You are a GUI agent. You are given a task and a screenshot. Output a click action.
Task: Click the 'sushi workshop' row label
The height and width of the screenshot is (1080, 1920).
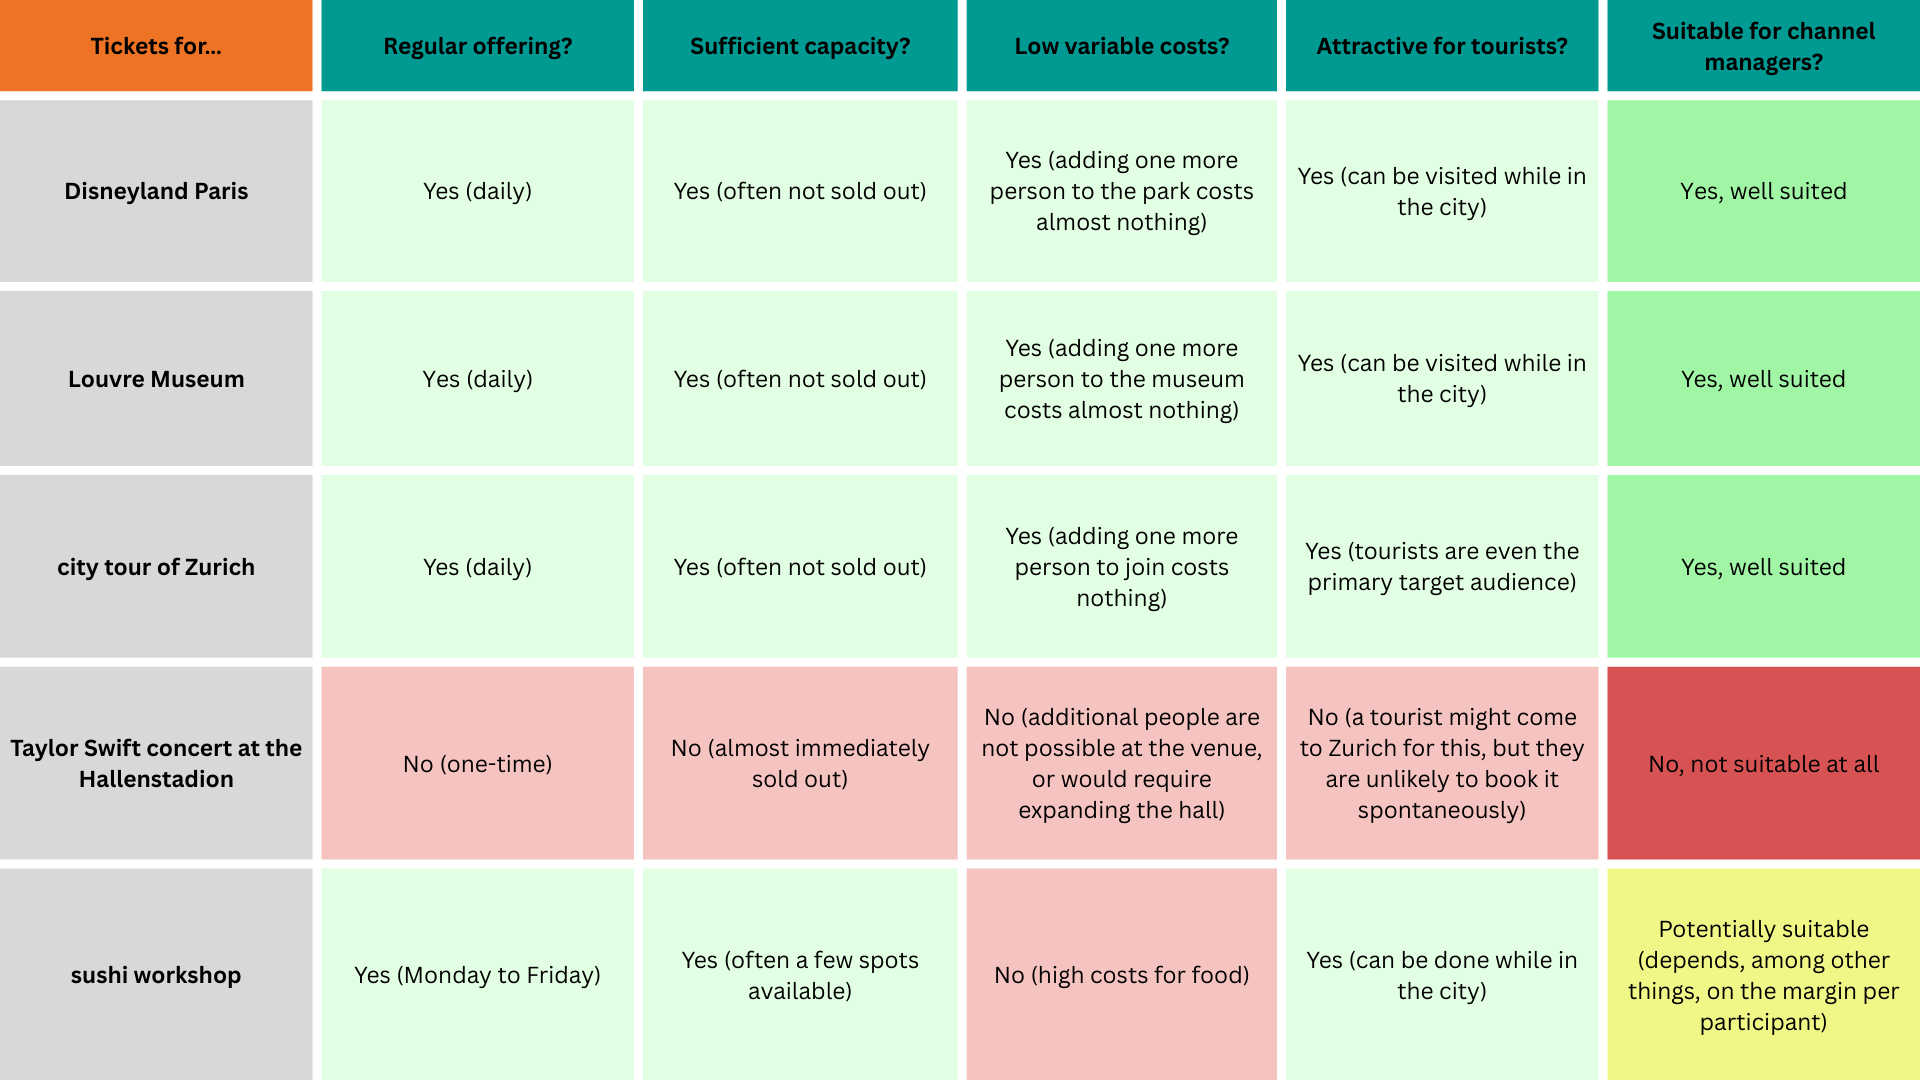[x=156, y=975]
